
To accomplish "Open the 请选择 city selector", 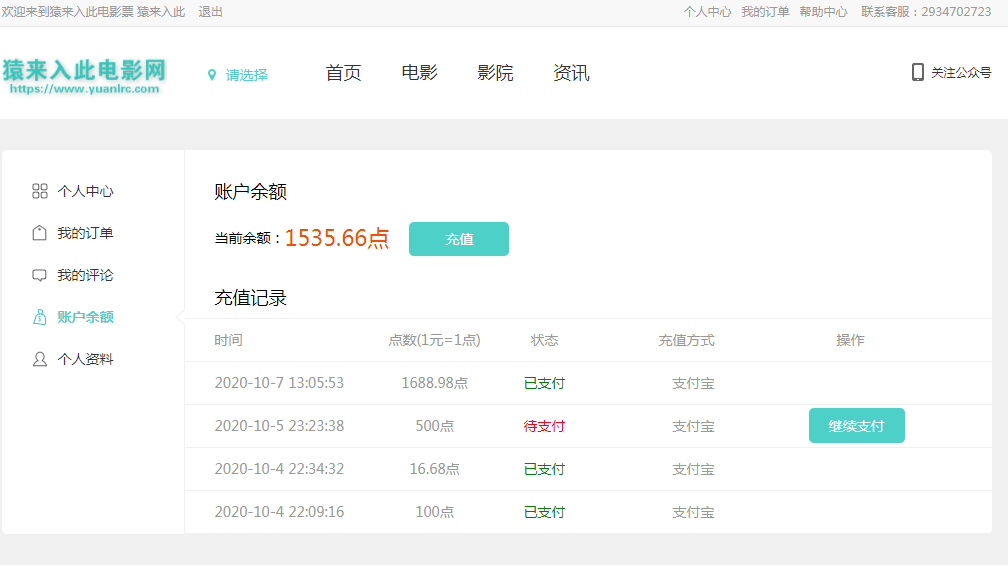I will [246, 75].
